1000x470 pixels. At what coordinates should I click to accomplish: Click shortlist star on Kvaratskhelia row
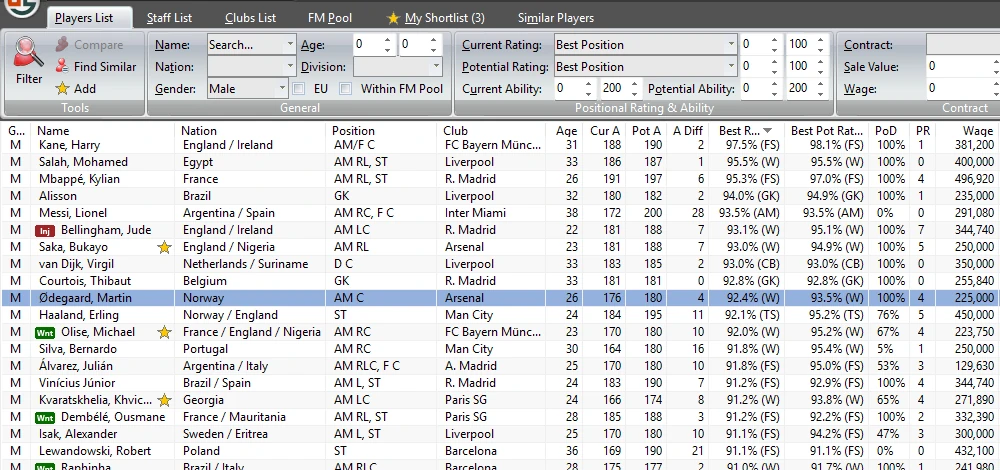tap(165, 400)
